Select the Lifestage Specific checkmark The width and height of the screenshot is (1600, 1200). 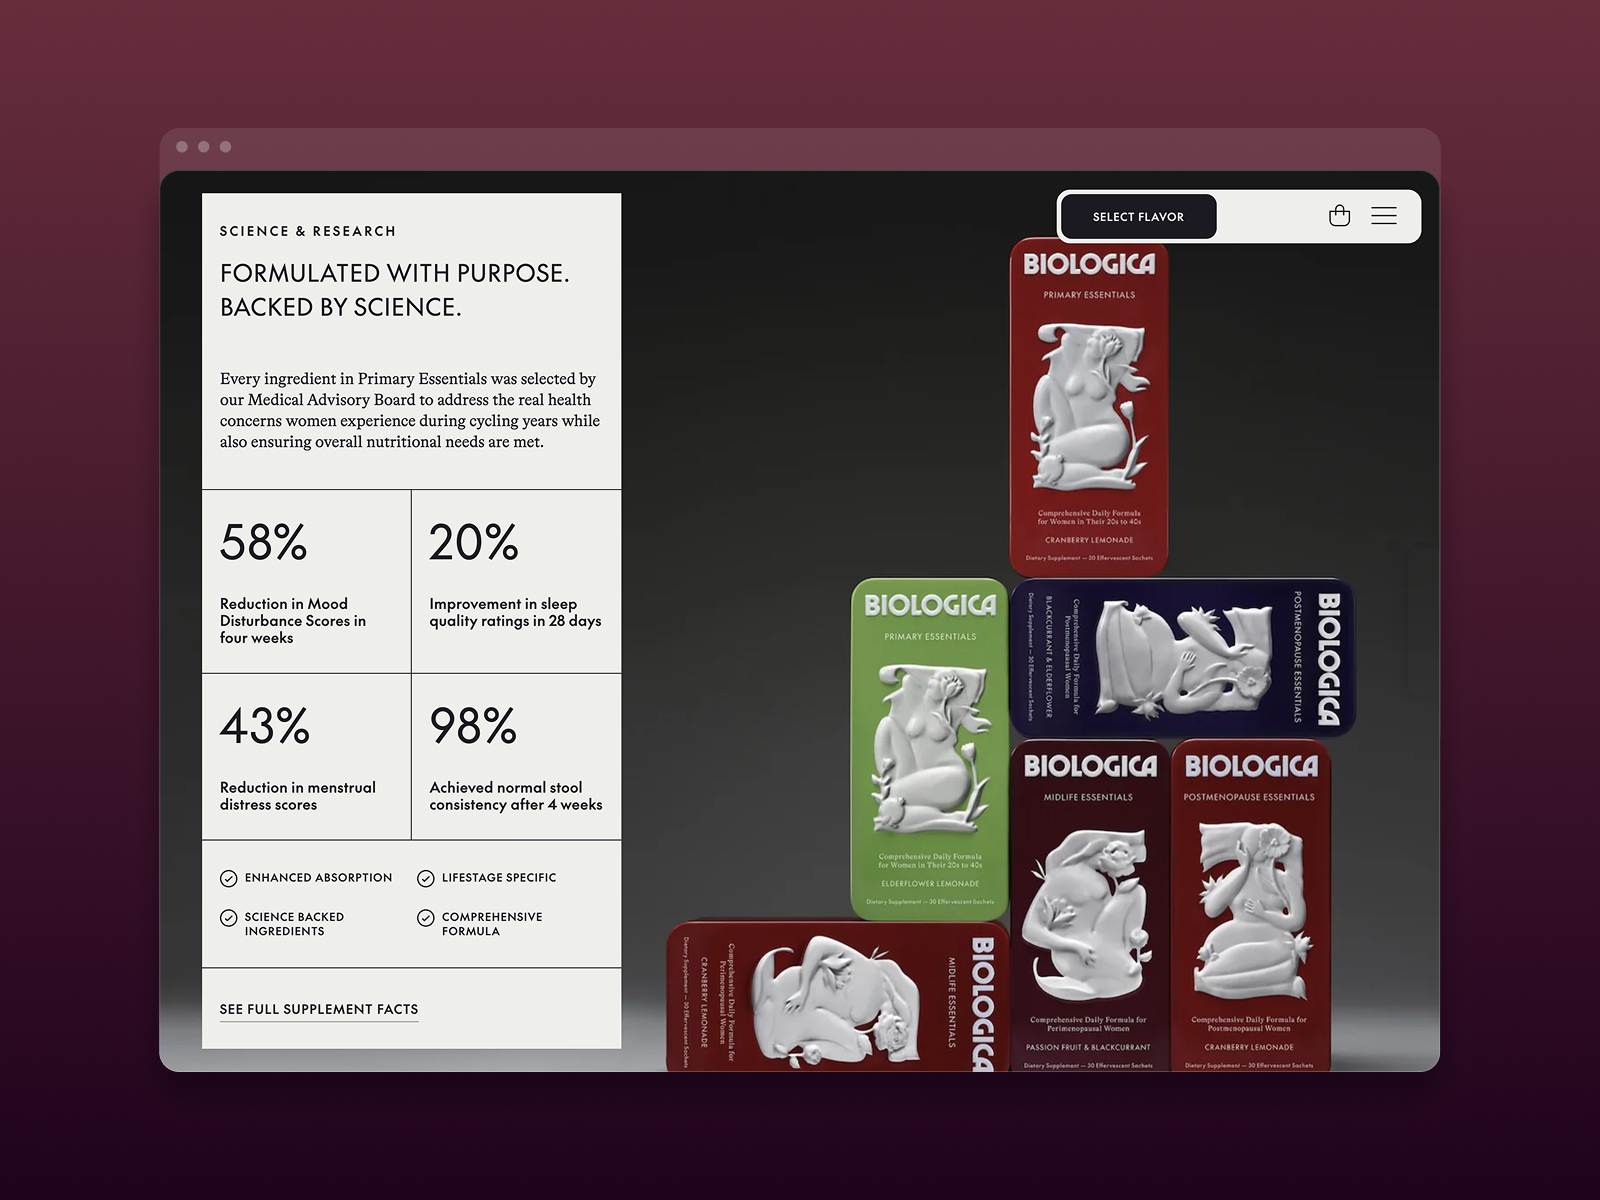tap(424, 878)
